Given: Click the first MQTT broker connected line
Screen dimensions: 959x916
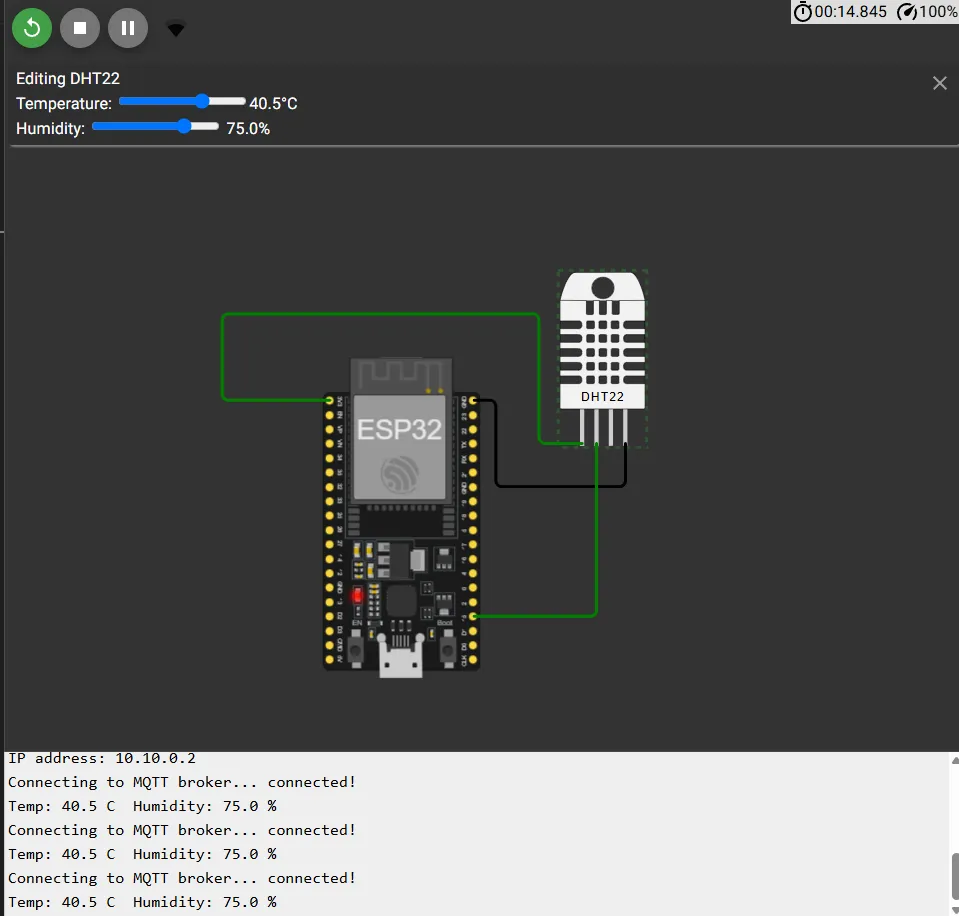Looking at the screenshot, I should 182,782.
